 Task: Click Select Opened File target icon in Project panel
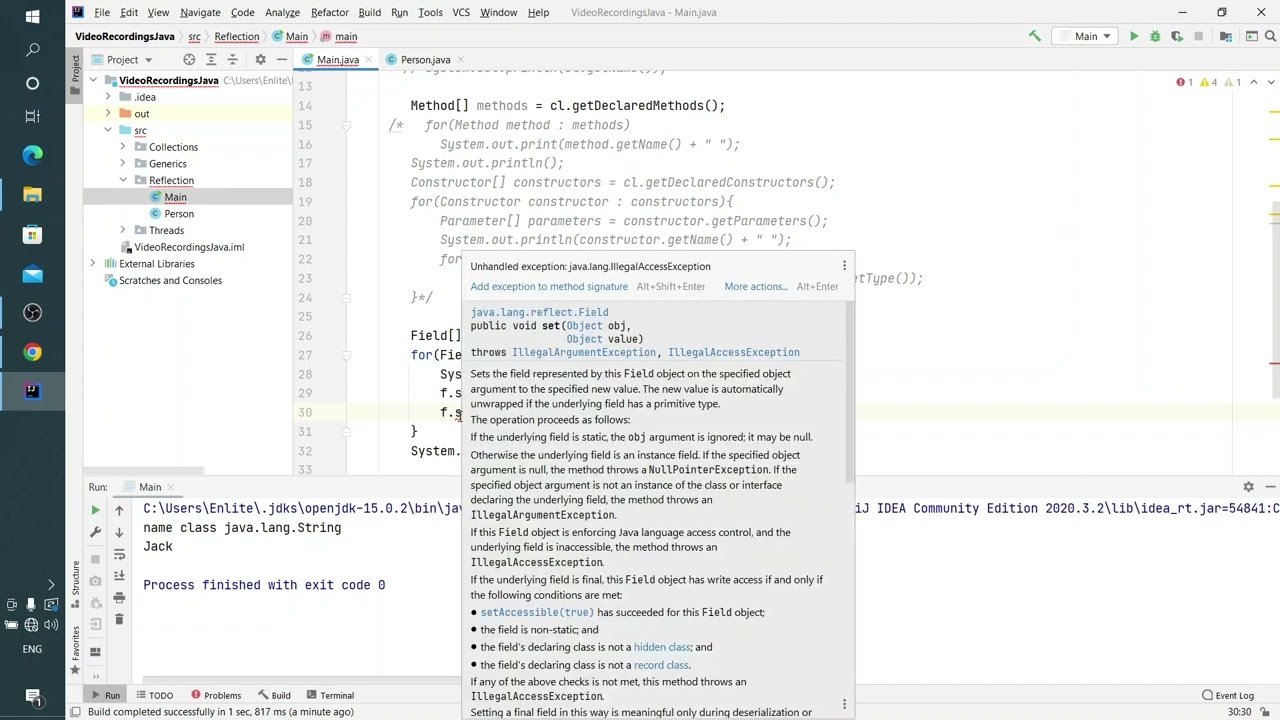tap(189, 59)
